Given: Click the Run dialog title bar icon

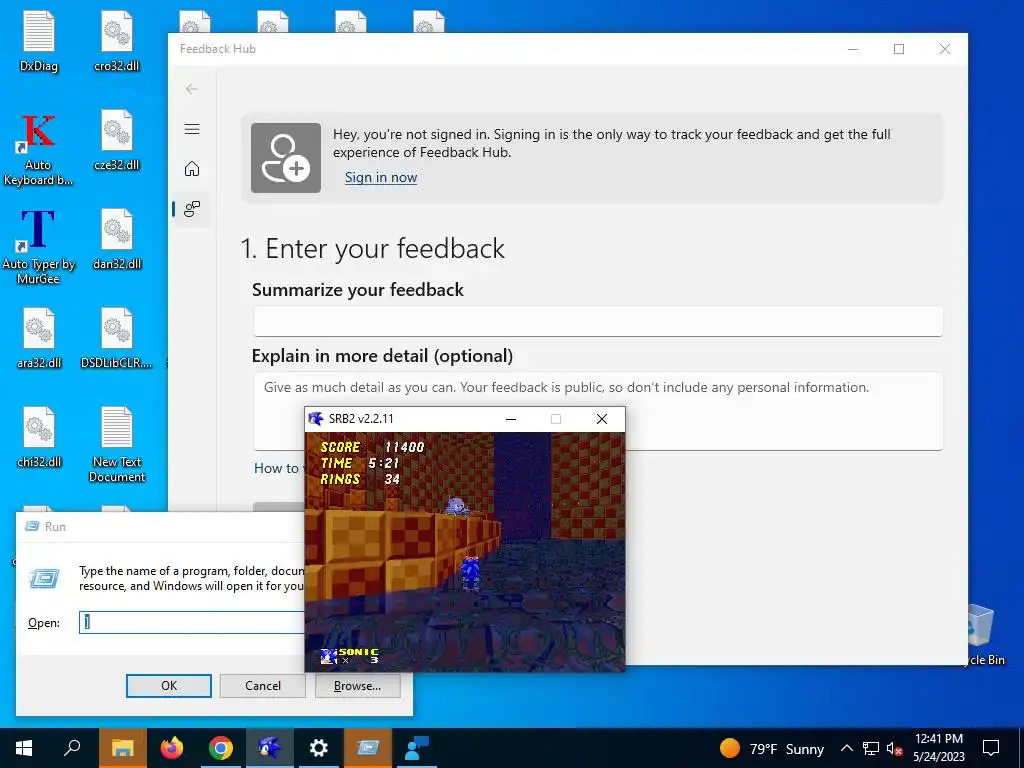Looking at the screenshot, I should [31, 526].
